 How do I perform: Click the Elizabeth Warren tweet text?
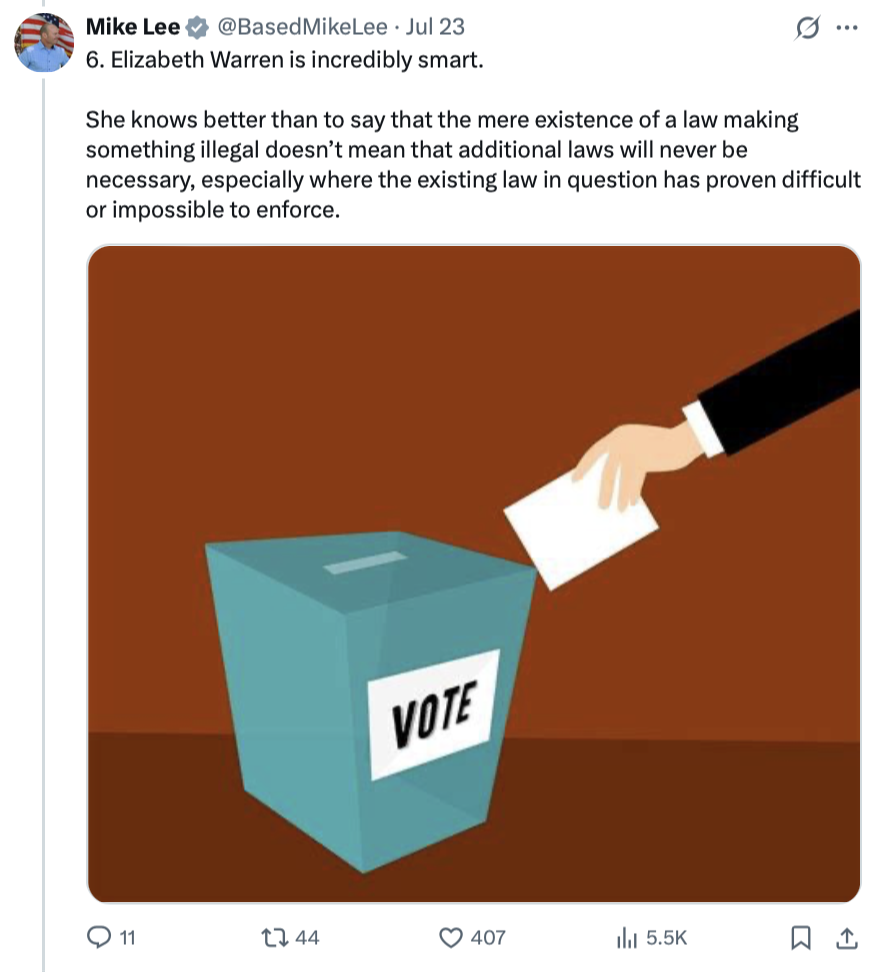coord(473,135)
